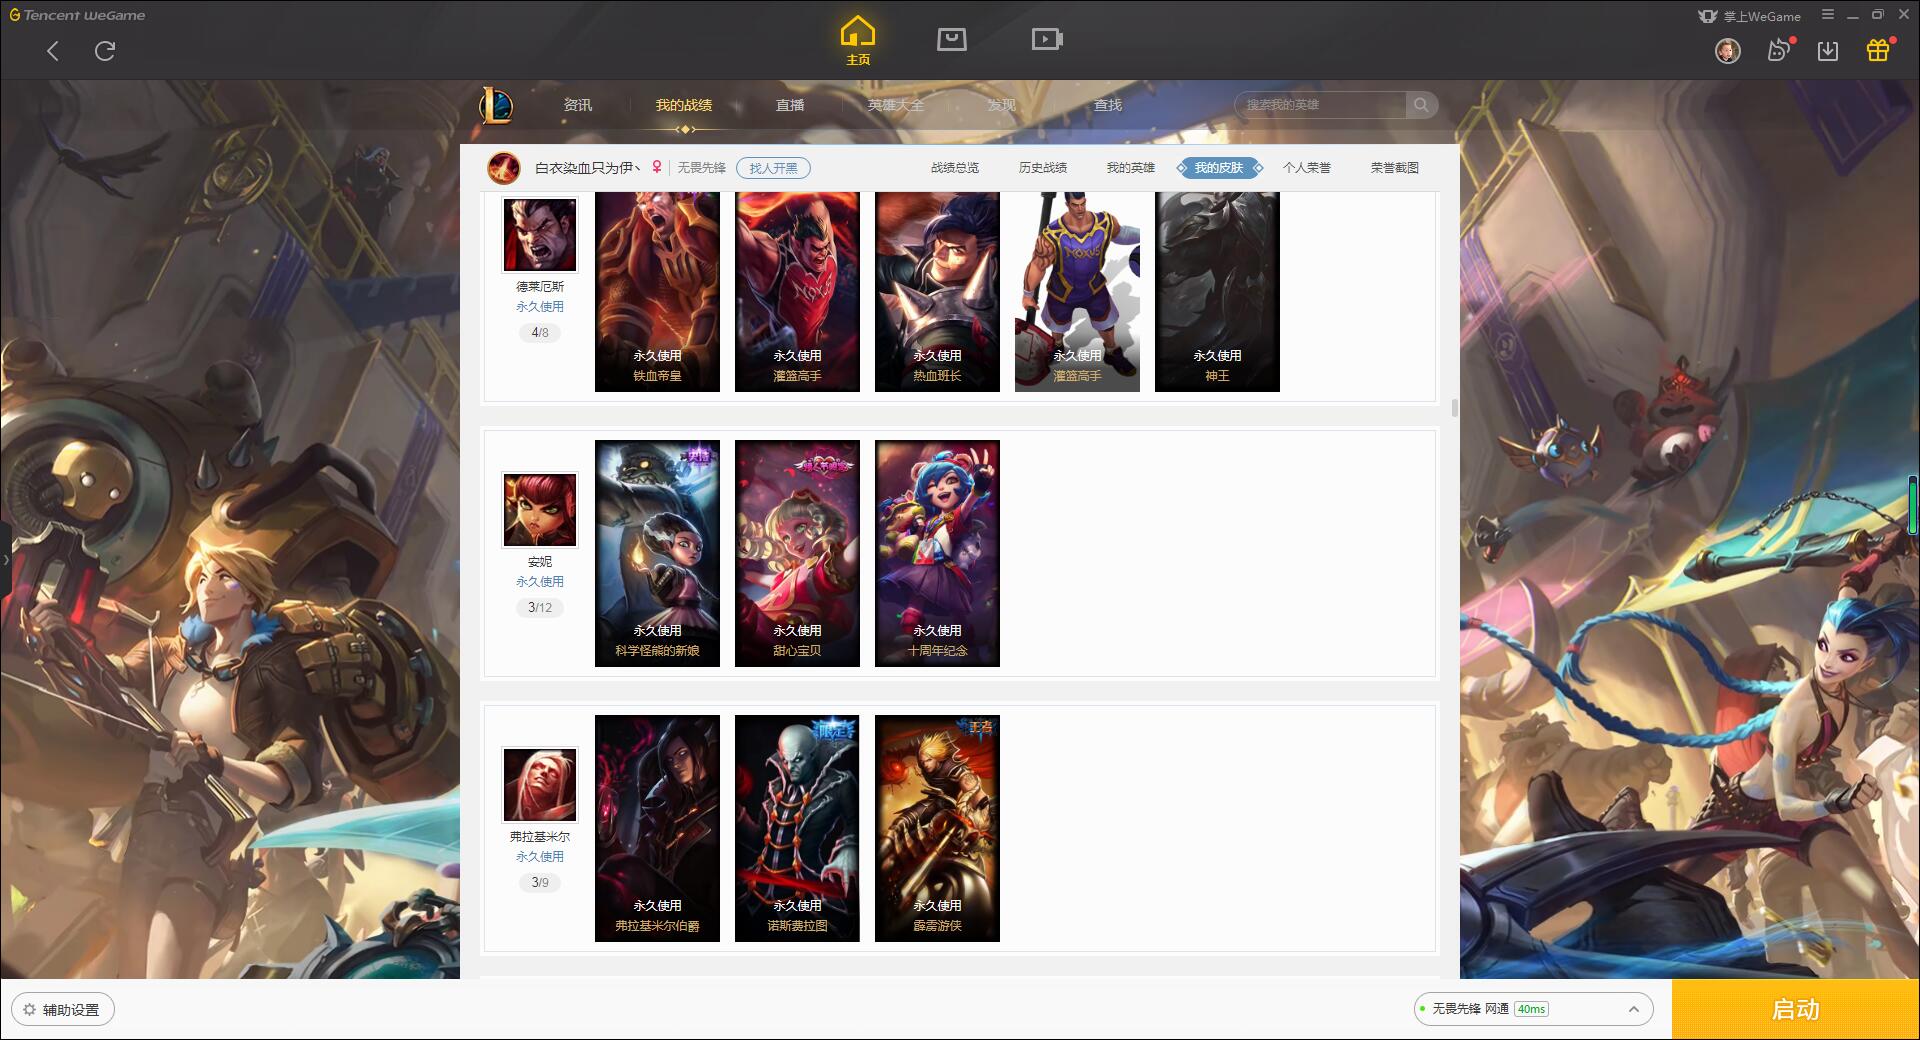Open 个人荣誉 sub-tab

[x=1307, y=168]
